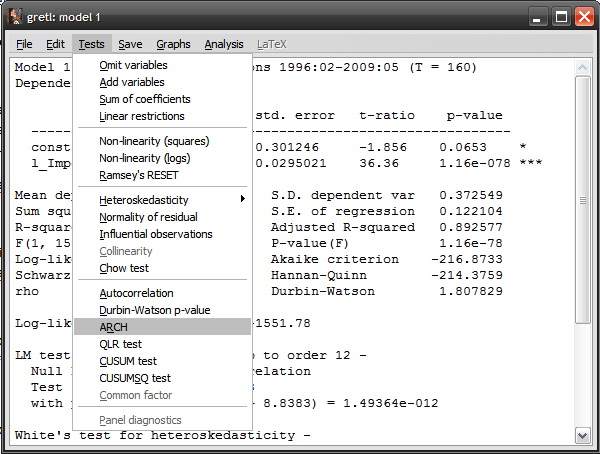Select Sum of coefficients test
Image resolution: width=600 pixels, height=454 pixels.
pos(144,99)
